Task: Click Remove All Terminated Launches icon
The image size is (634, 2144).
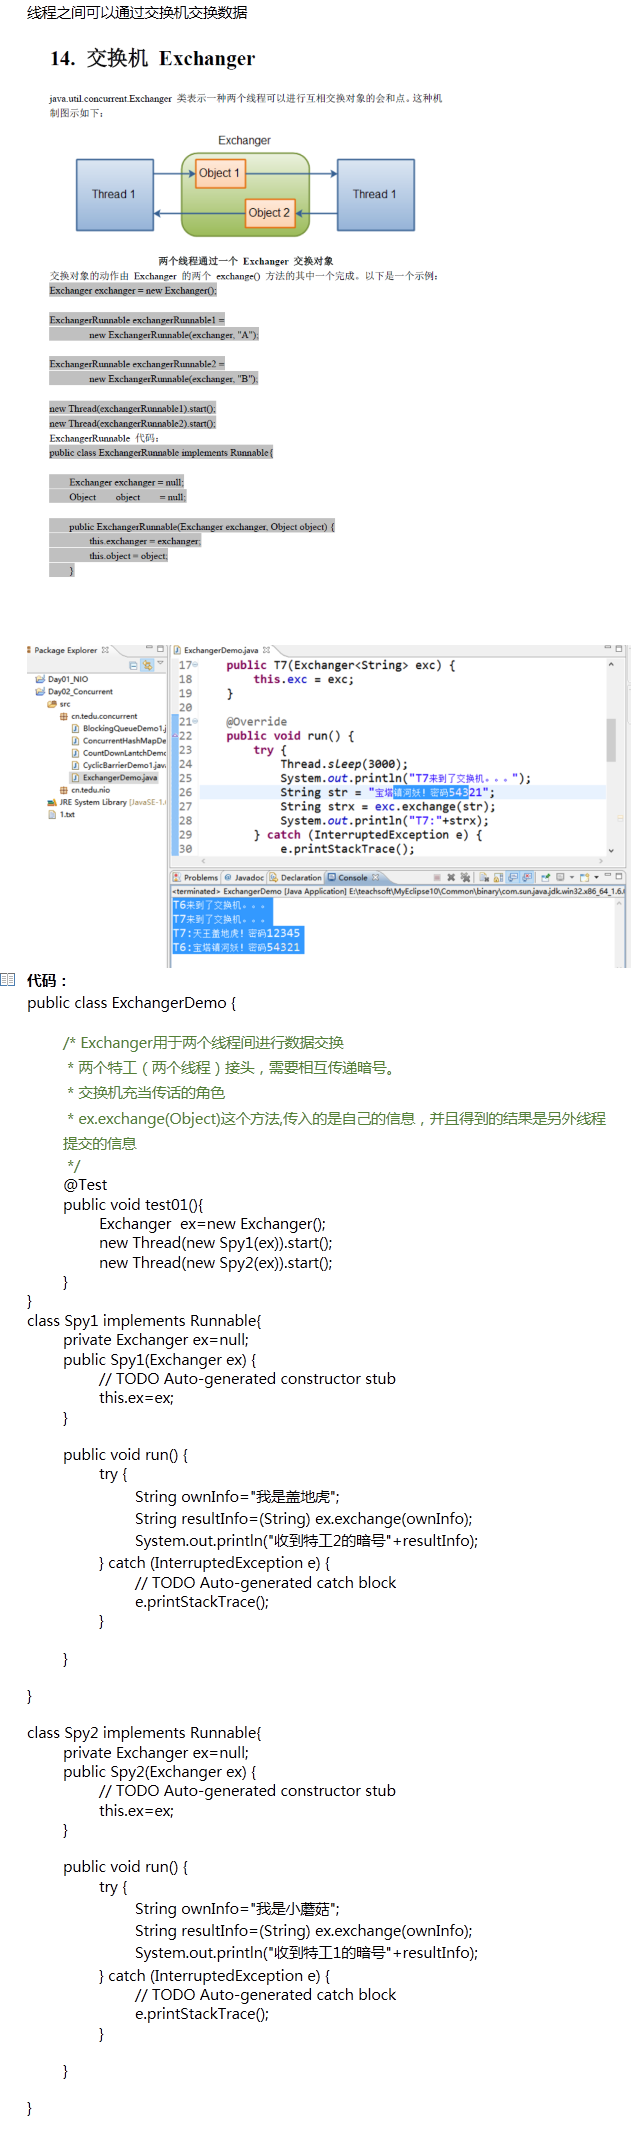Action: 465,878
